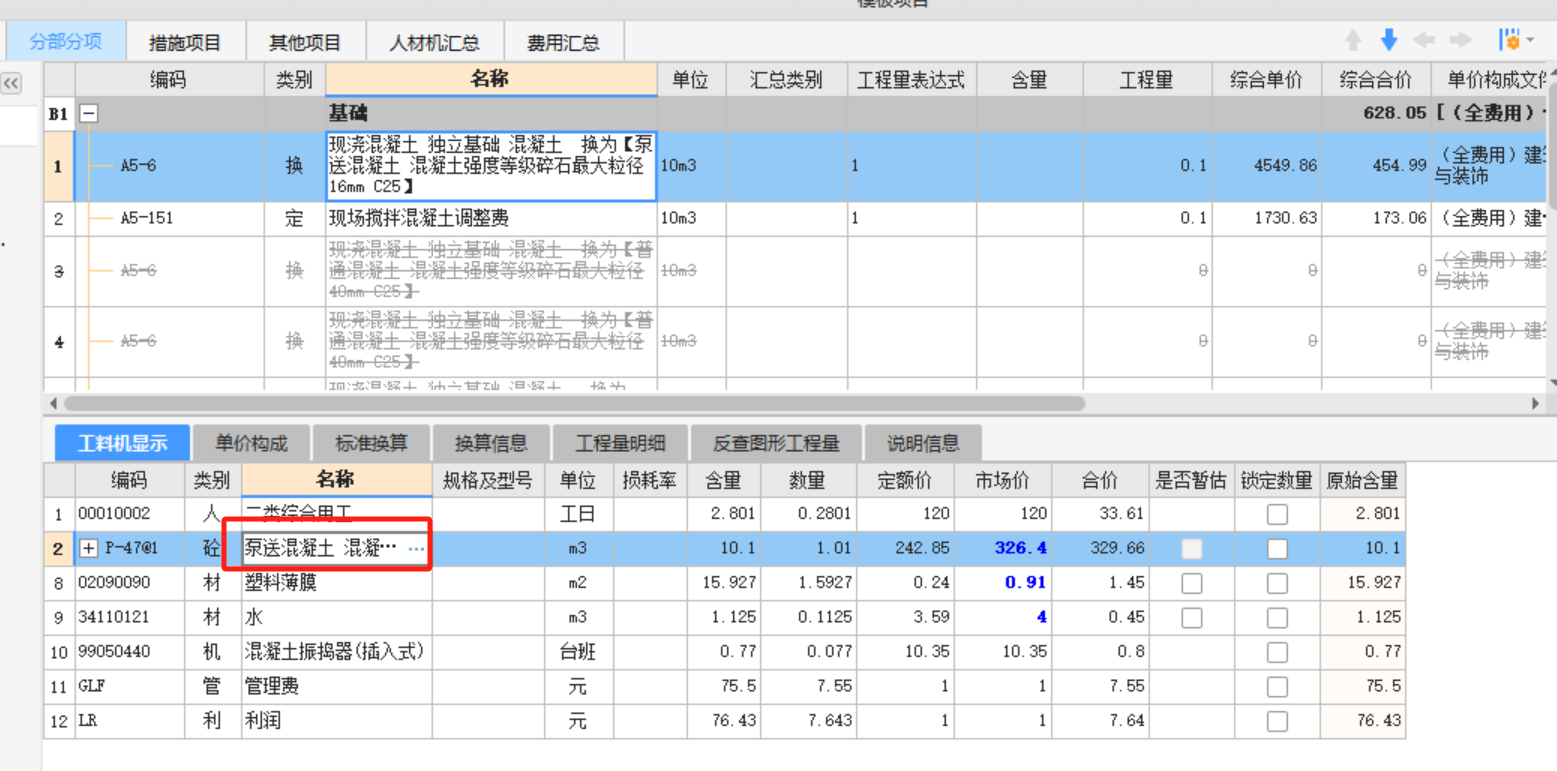The image size is (1557, 771).
Task: Open the 其他项目 tab
Action: click(305, 43)
